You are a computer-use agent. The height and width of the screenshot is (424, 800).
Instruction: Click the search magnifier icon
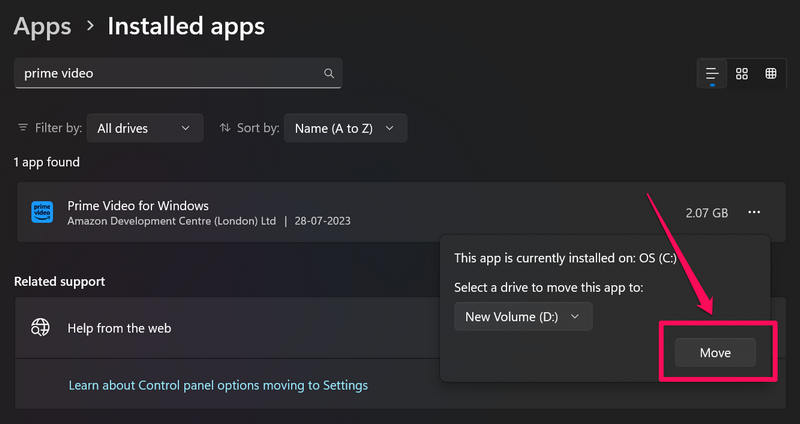(328, 73)
